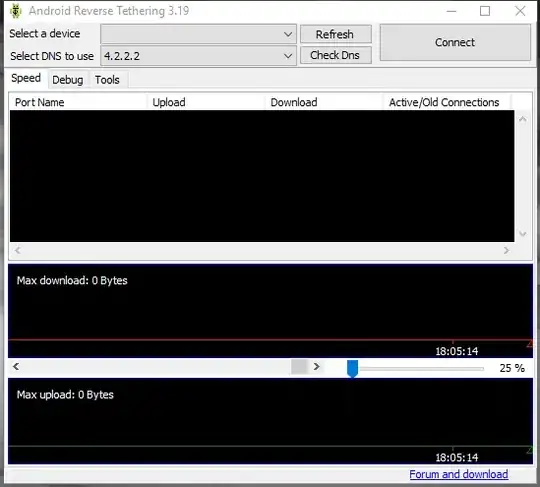Click the zoom slider track near 25 %
This screenshot has height=487, width=540.
(x=422, y=369)
